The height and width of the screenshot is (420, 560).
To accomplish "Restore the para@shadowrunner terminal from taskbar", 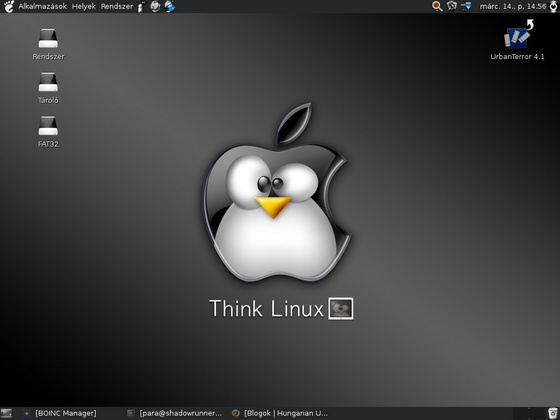I will pos(175,413).
